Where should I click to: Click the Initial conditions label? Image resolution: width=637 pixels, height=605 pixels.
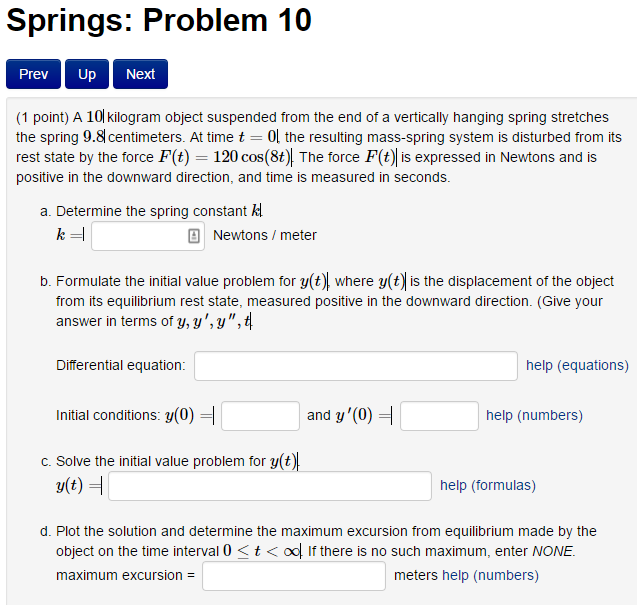pos(107,415)
